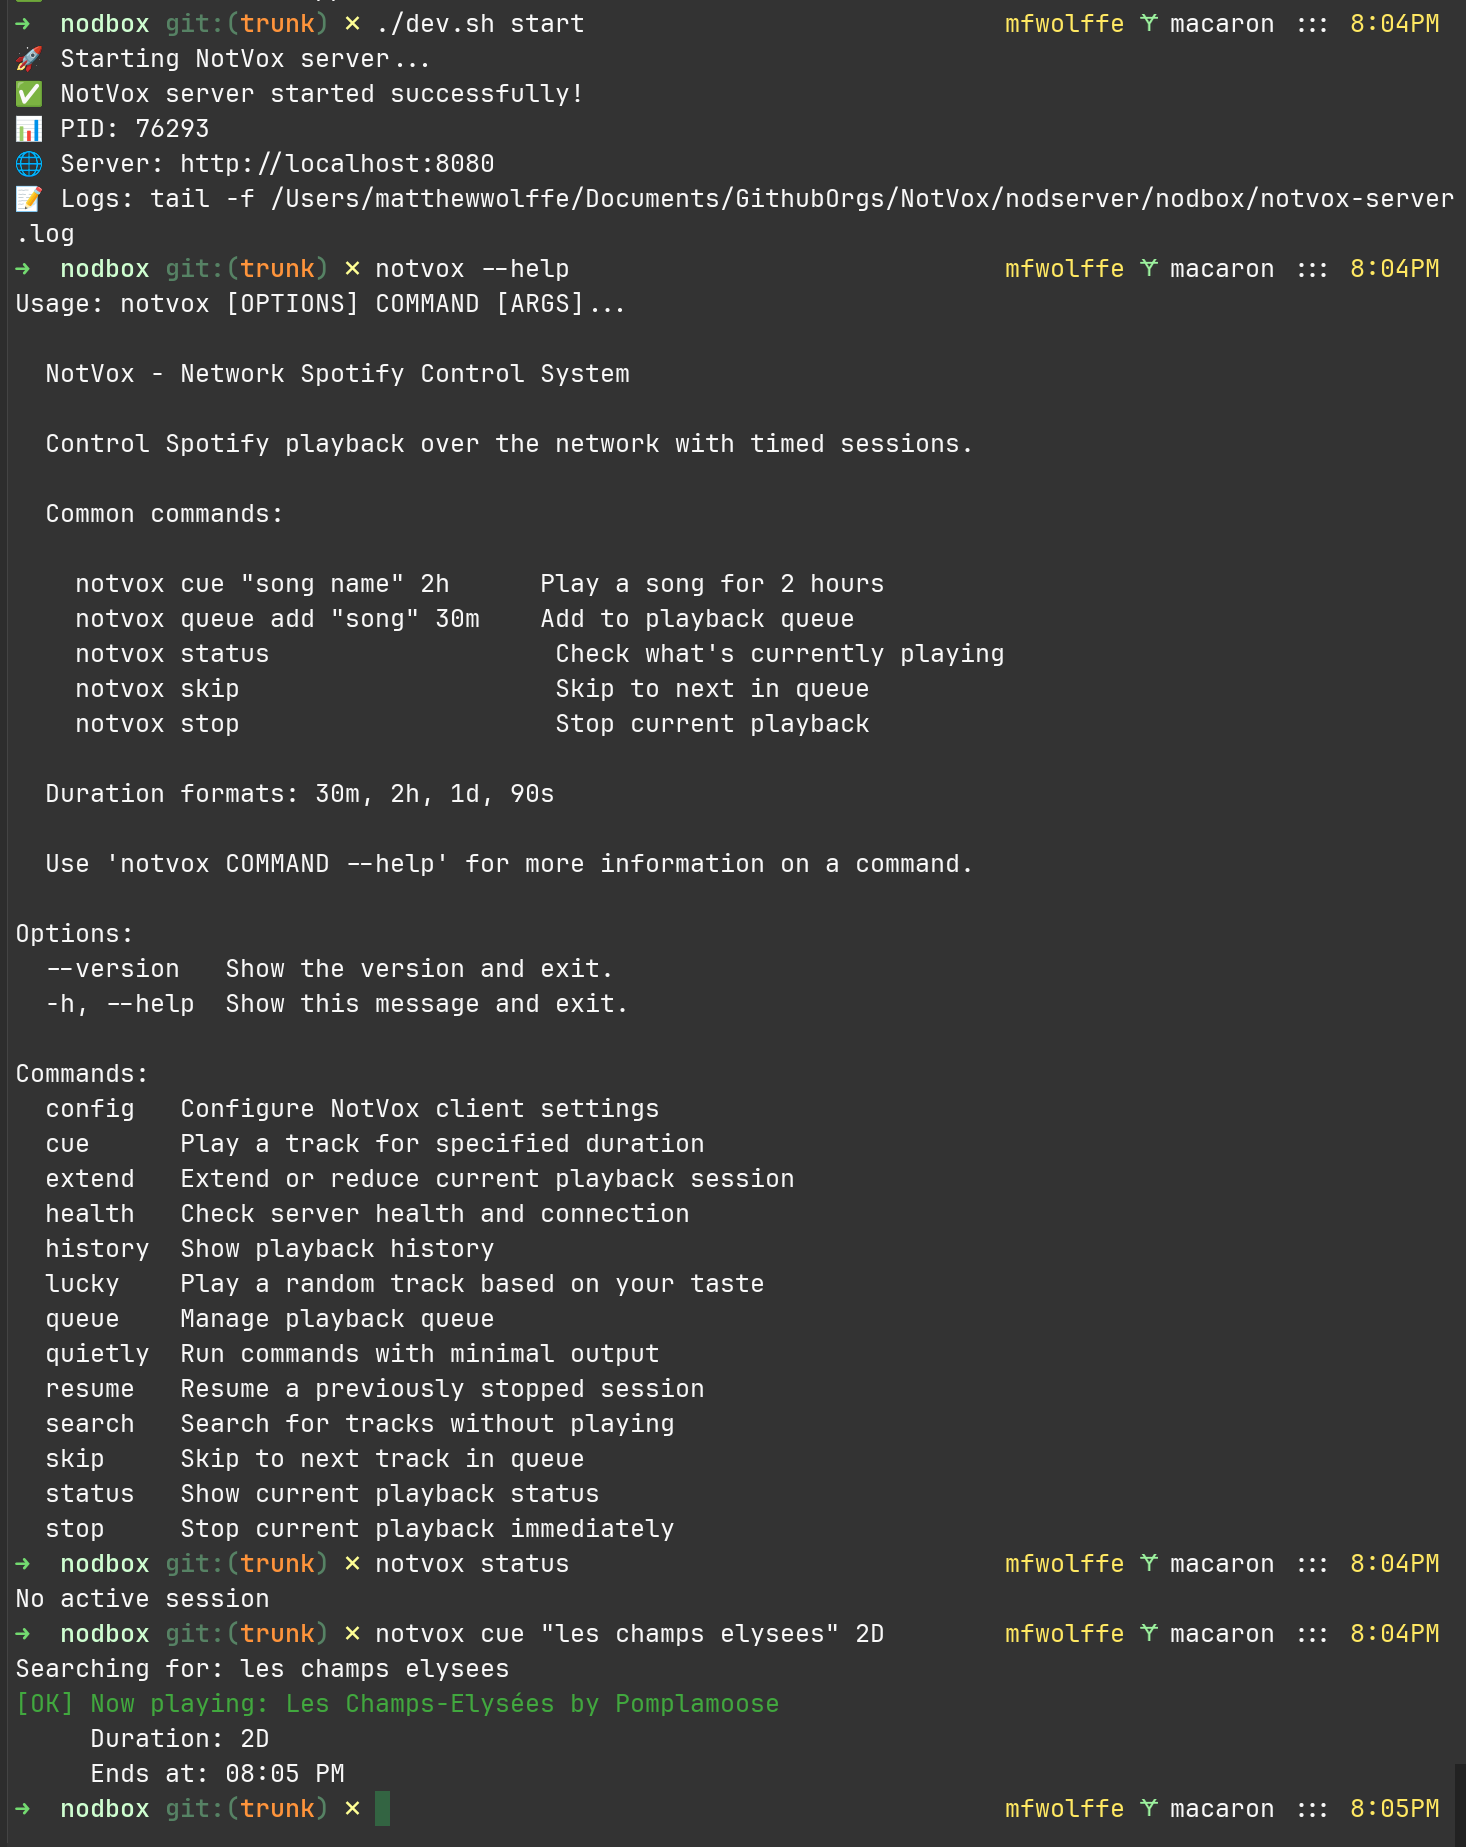Open the http://localhost:8080 server link

click(337, 164)
